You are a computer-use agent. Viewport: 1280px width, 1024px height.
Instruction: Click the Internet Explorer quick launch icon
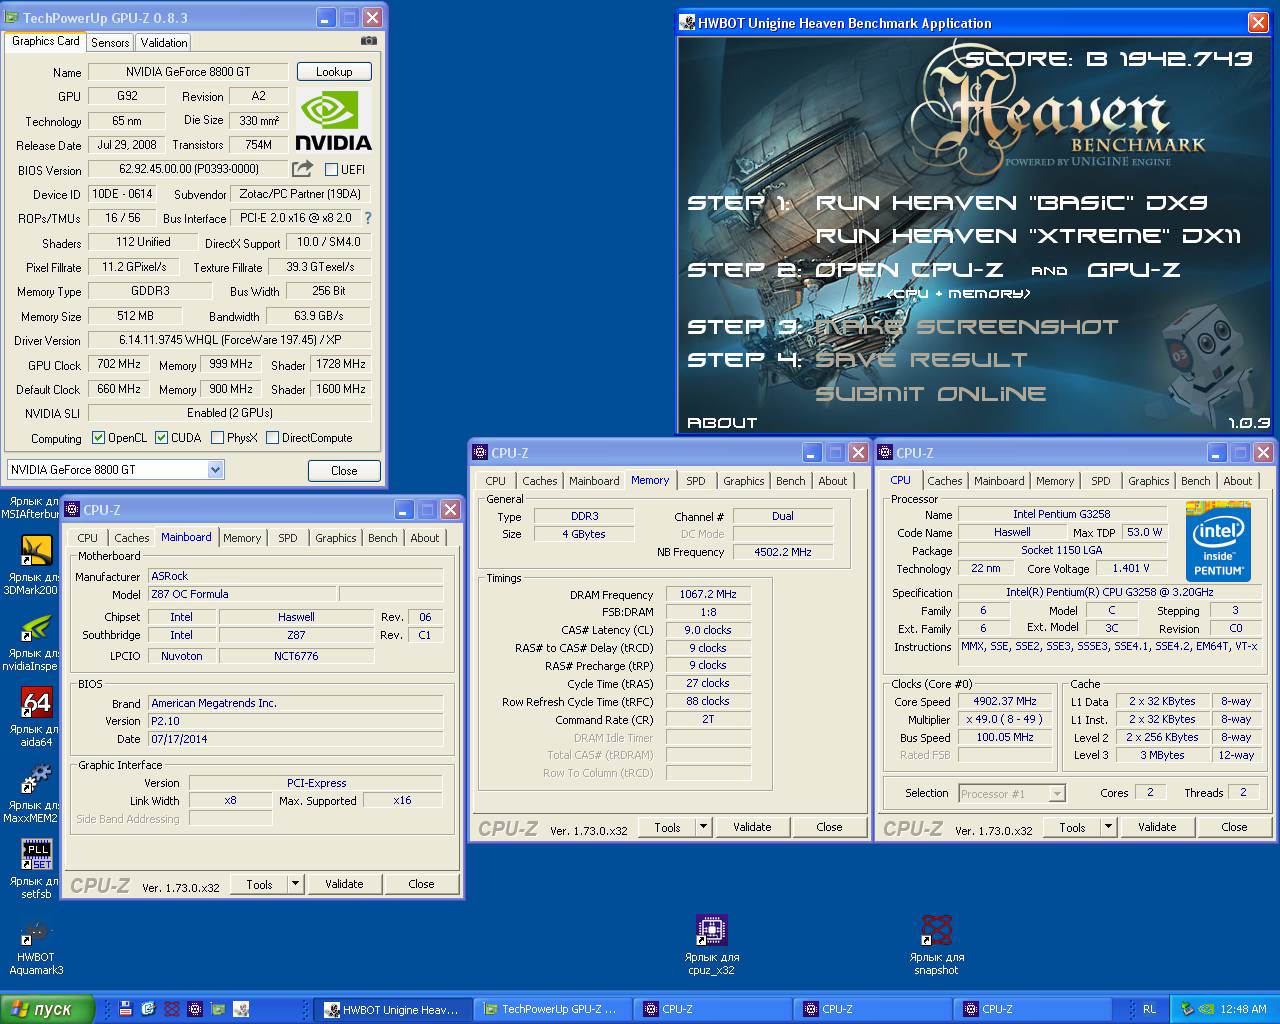tap(149, 1009)
